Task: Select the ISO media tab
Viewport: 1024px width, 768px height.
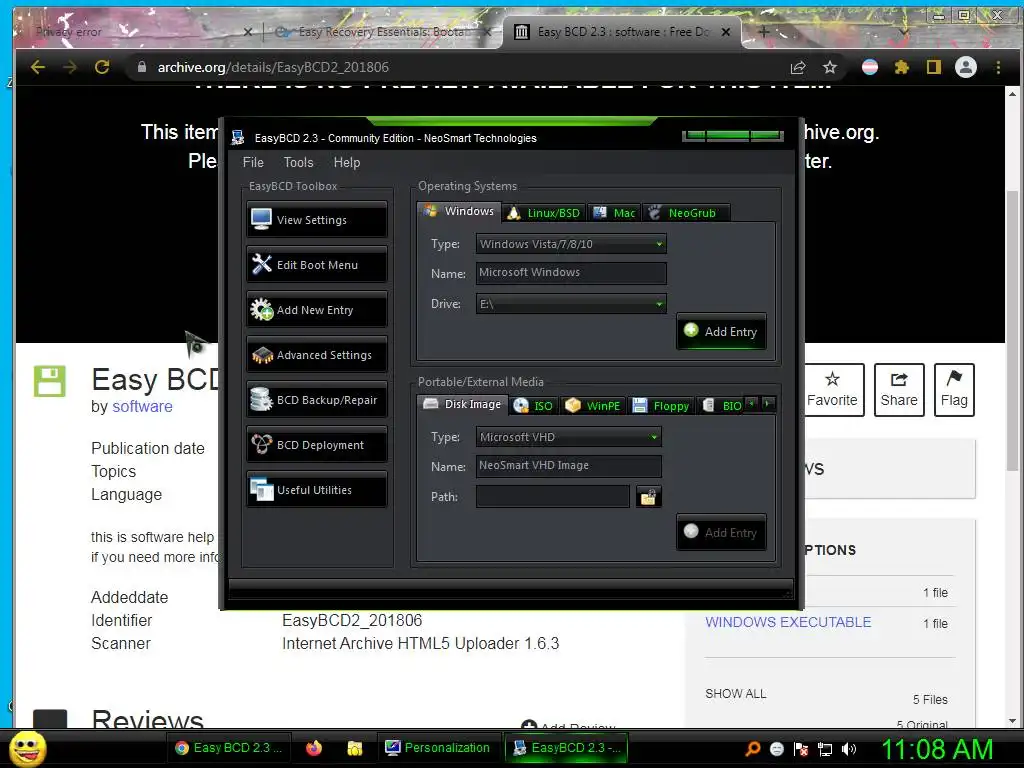Action: point(534,406)
